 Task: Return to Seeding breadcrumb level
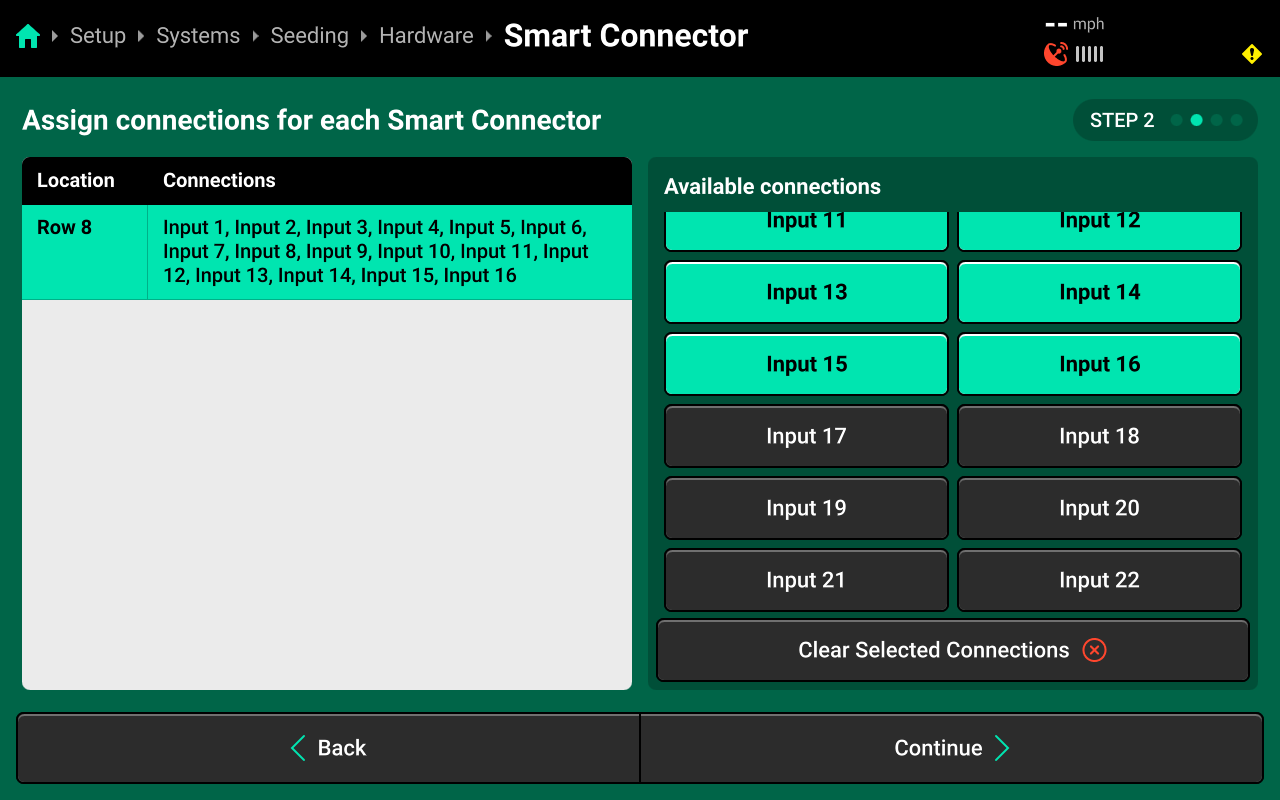309,36
